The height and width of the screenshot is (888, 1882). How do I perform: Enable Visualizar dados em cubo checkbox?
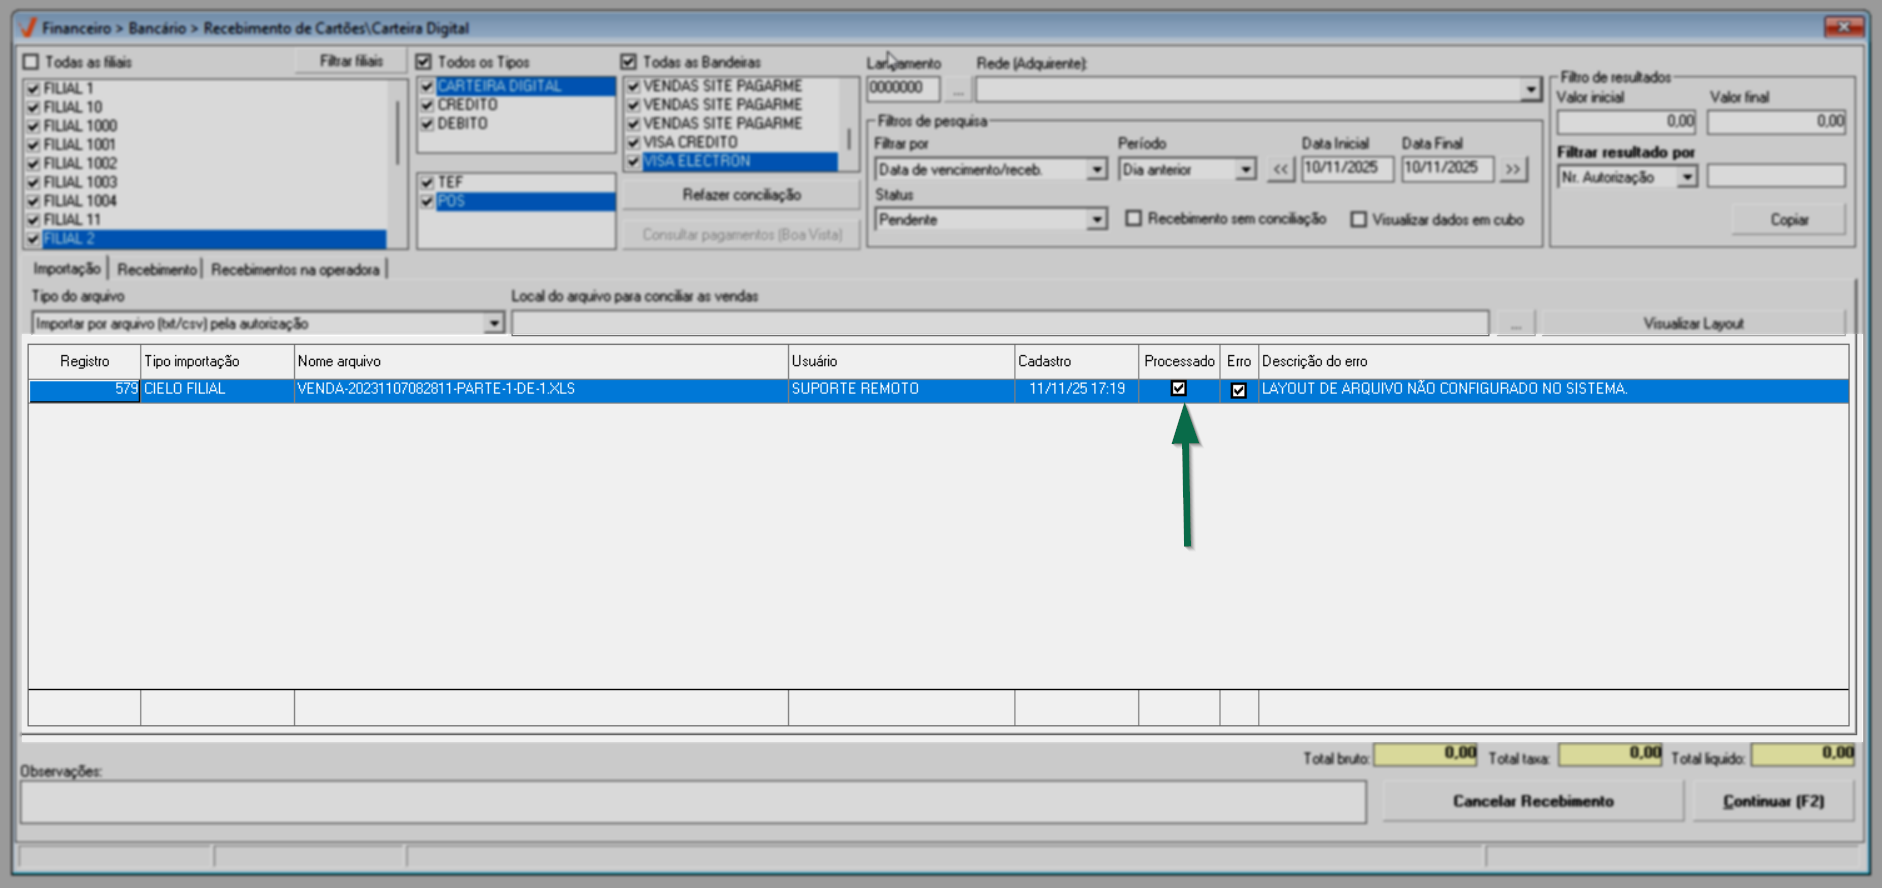point(1358,219)
